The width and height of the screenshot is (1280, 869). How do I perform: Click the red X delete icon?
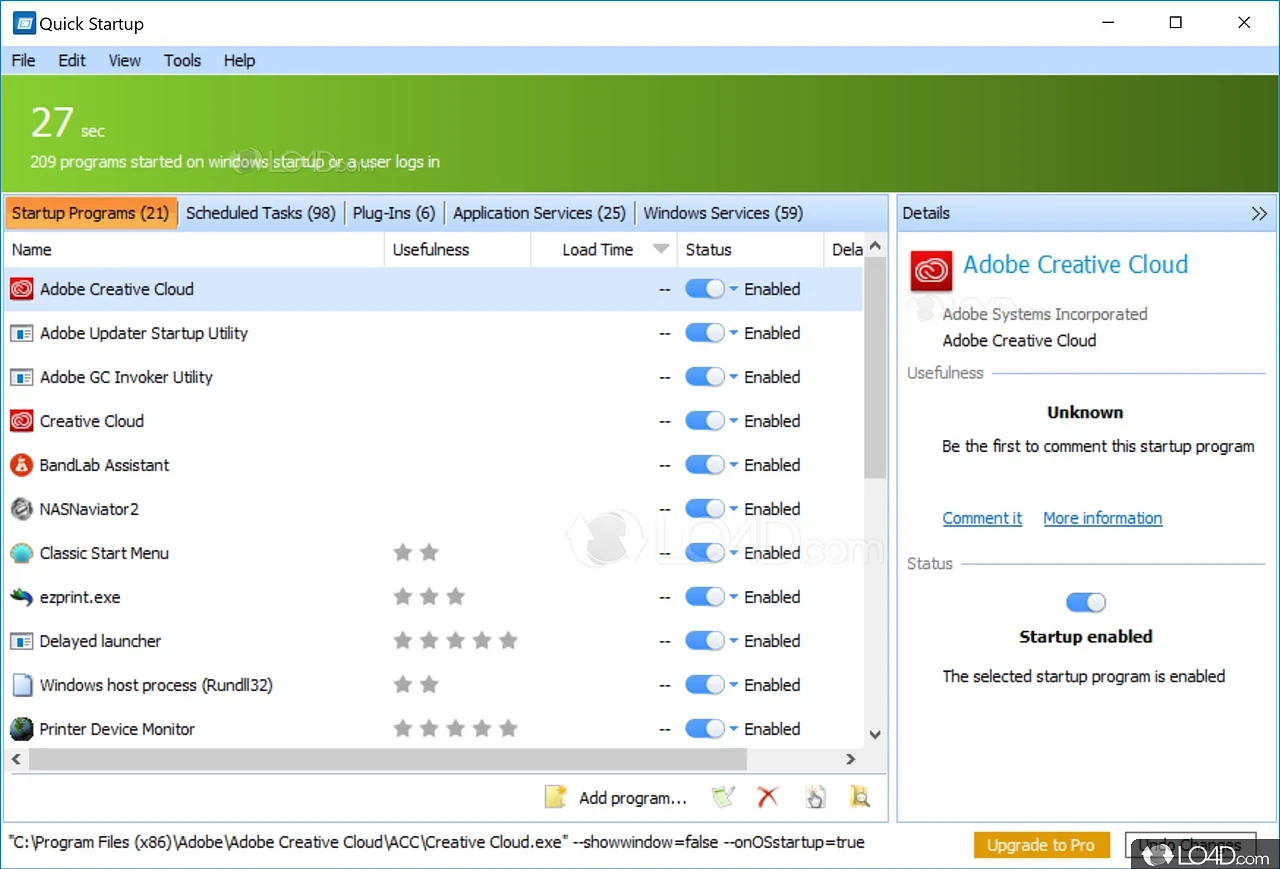pos(768,796)
